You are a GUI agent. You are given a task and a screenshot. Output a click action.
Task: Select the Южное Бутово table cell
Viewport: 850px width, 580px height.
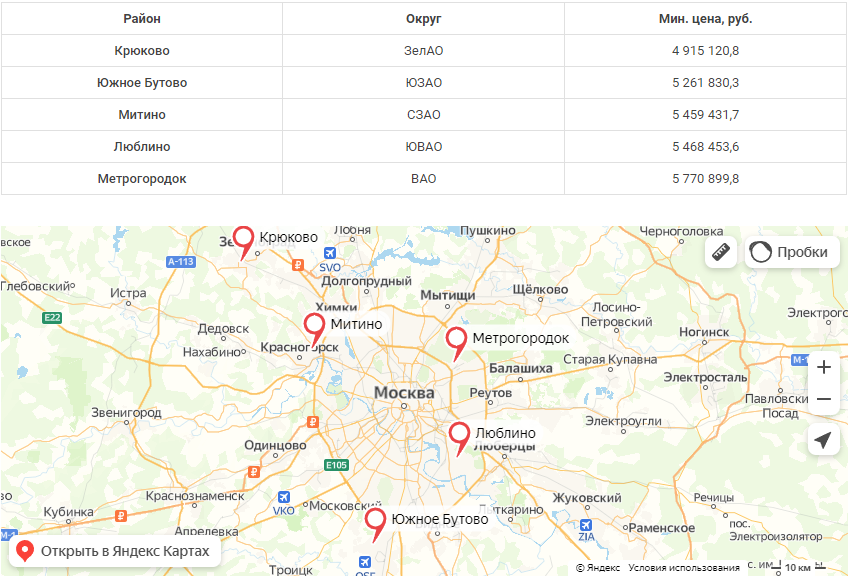coord(142,83)
